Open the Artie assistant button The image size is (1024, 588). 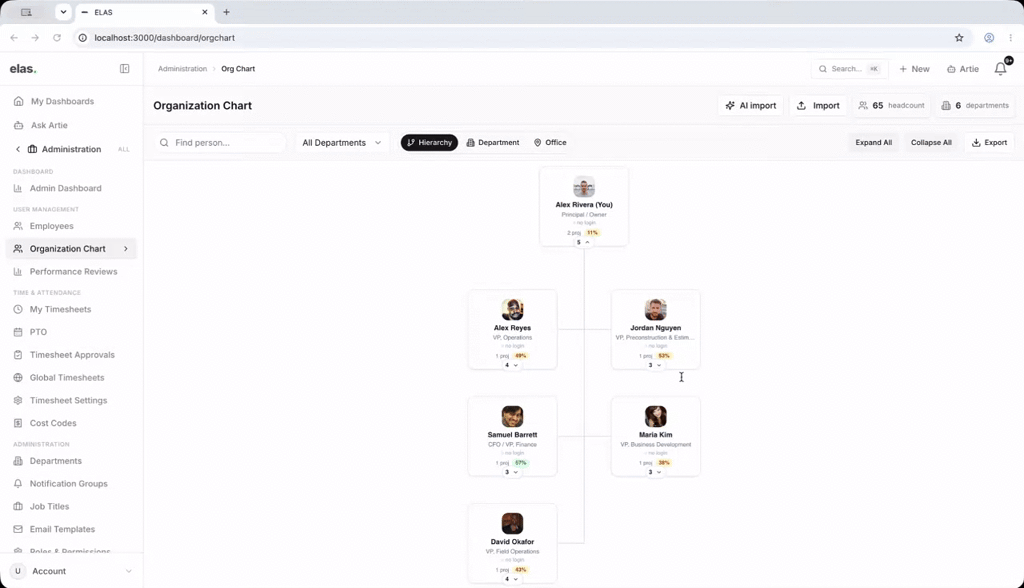(963, 69)
